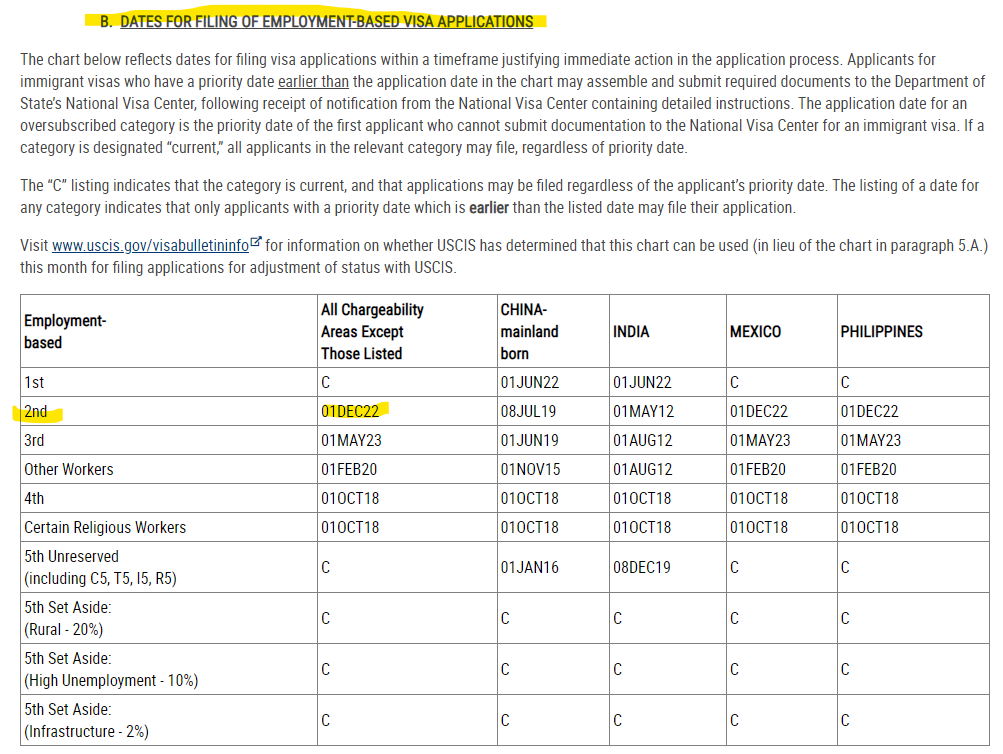Click "5th Set Aside: (Rural - 20%)" label

[68, 618]
